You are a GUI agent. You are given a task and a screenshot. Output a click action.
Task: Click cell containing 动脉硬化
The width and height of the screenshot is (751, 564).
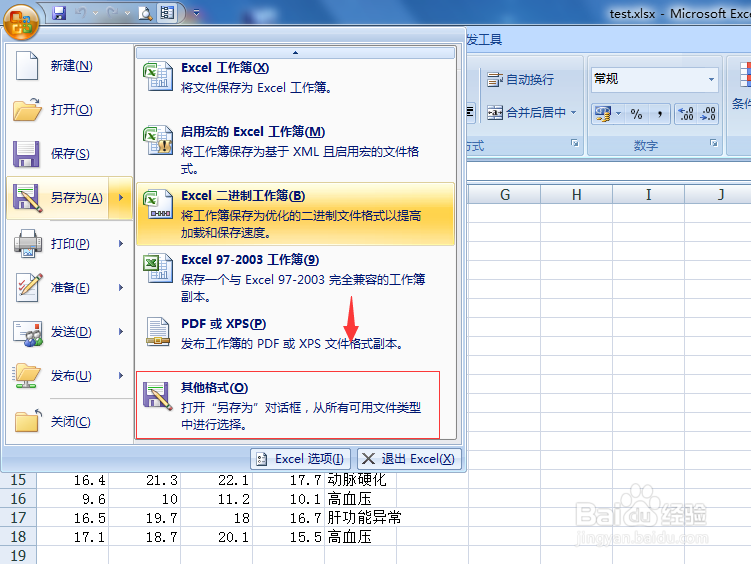(x=360, y=480)
